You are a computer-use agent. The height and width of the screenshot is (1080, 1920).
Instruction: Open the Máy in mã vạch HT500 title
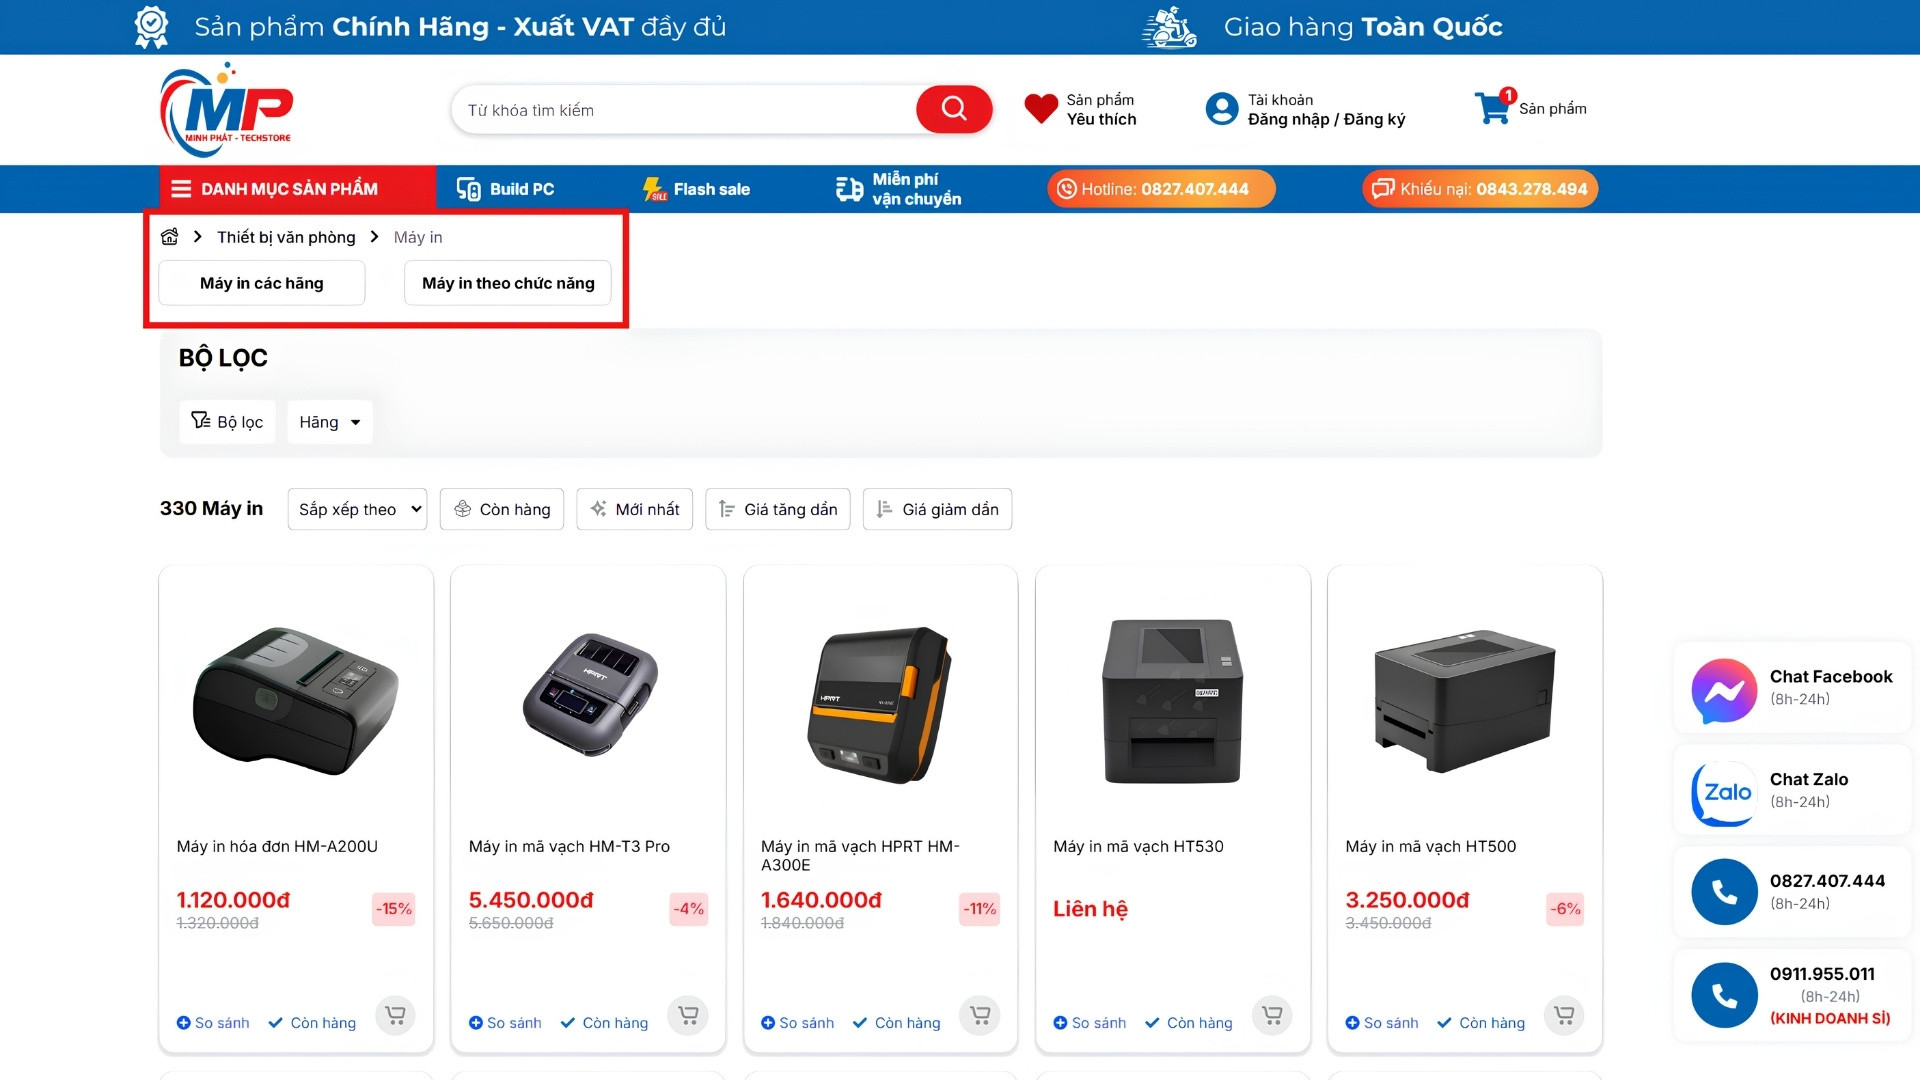tap(1430, 846)
